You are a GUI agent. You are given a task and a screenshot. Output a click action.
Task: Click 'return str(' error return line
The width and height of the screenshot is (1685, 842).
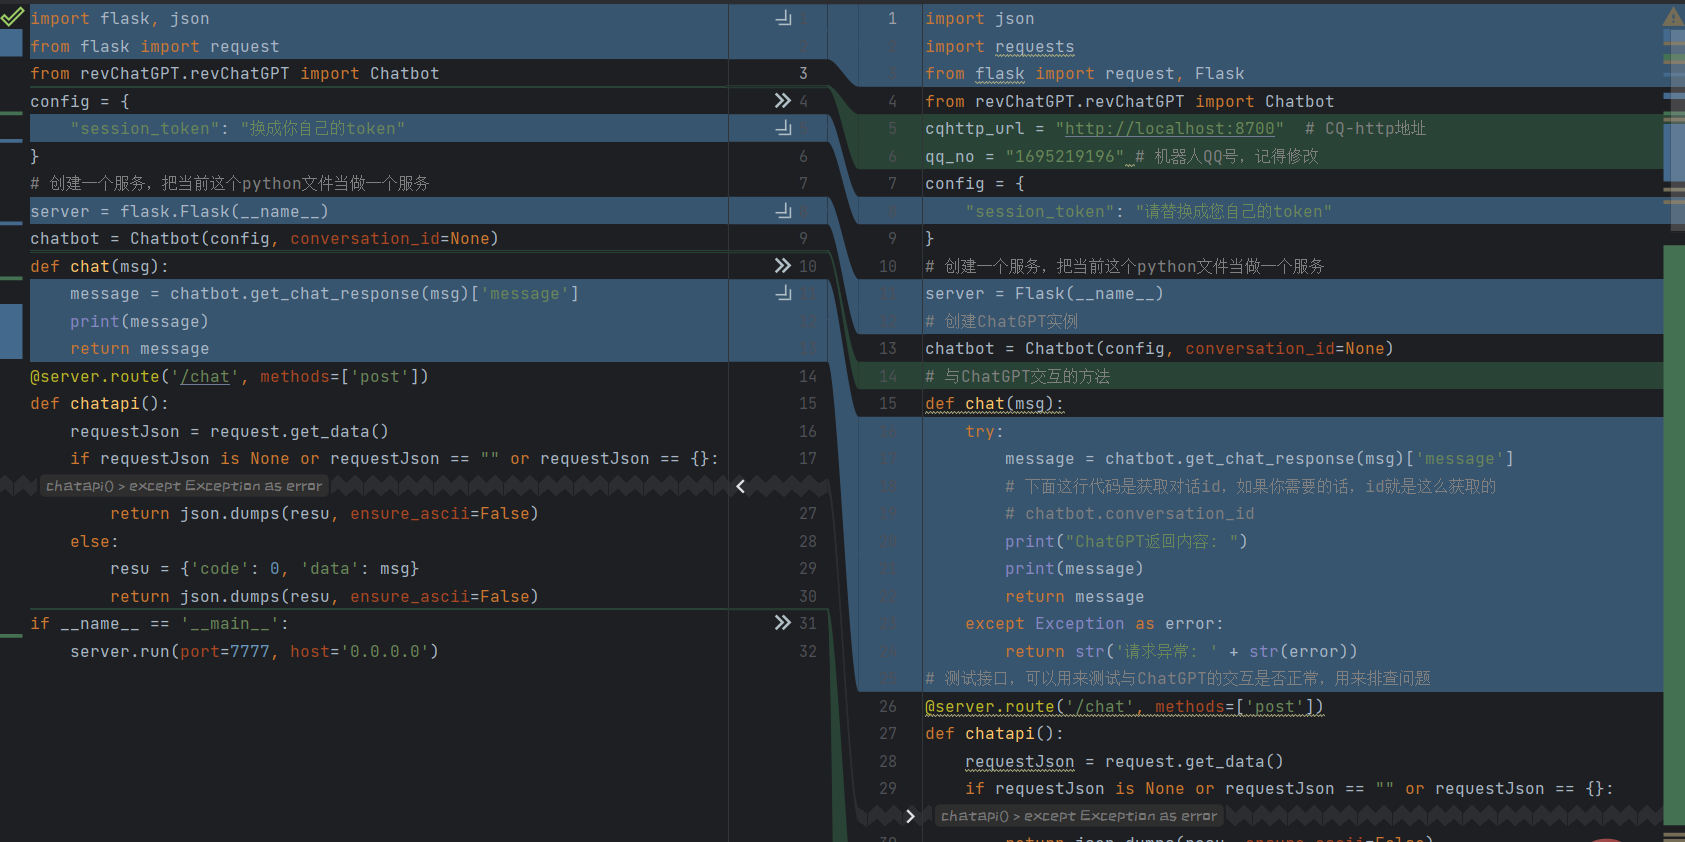coord(1182,651)
